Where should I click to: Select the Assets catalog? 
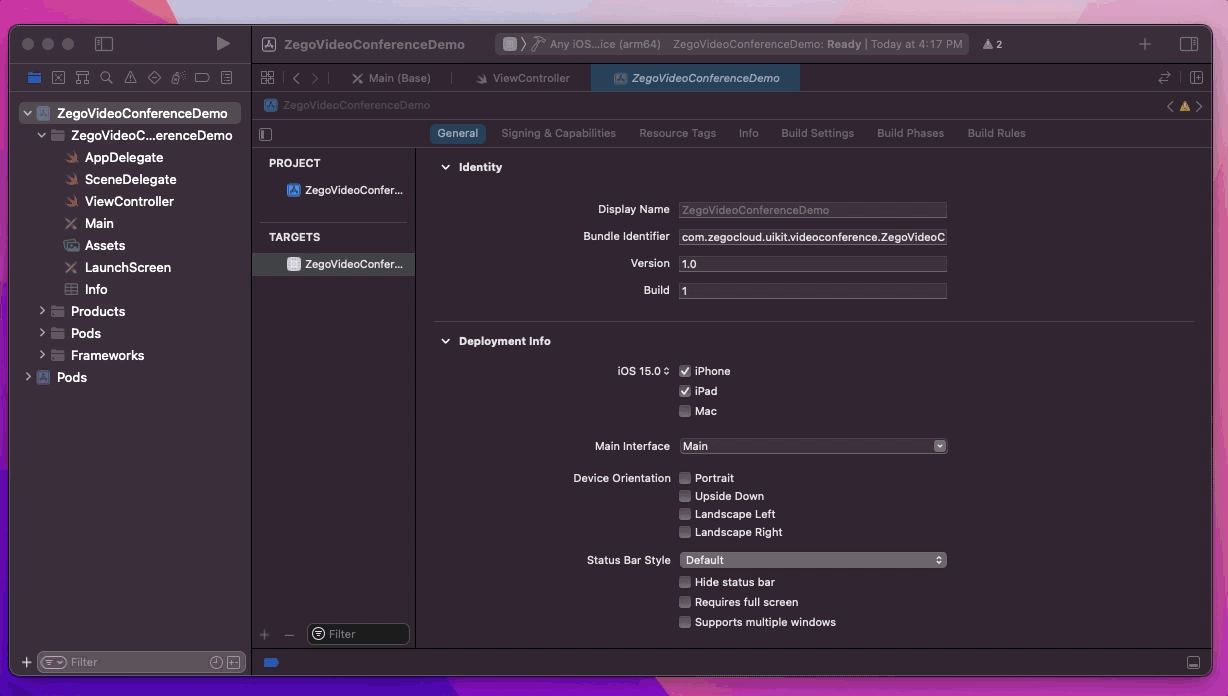pos(105,245)
